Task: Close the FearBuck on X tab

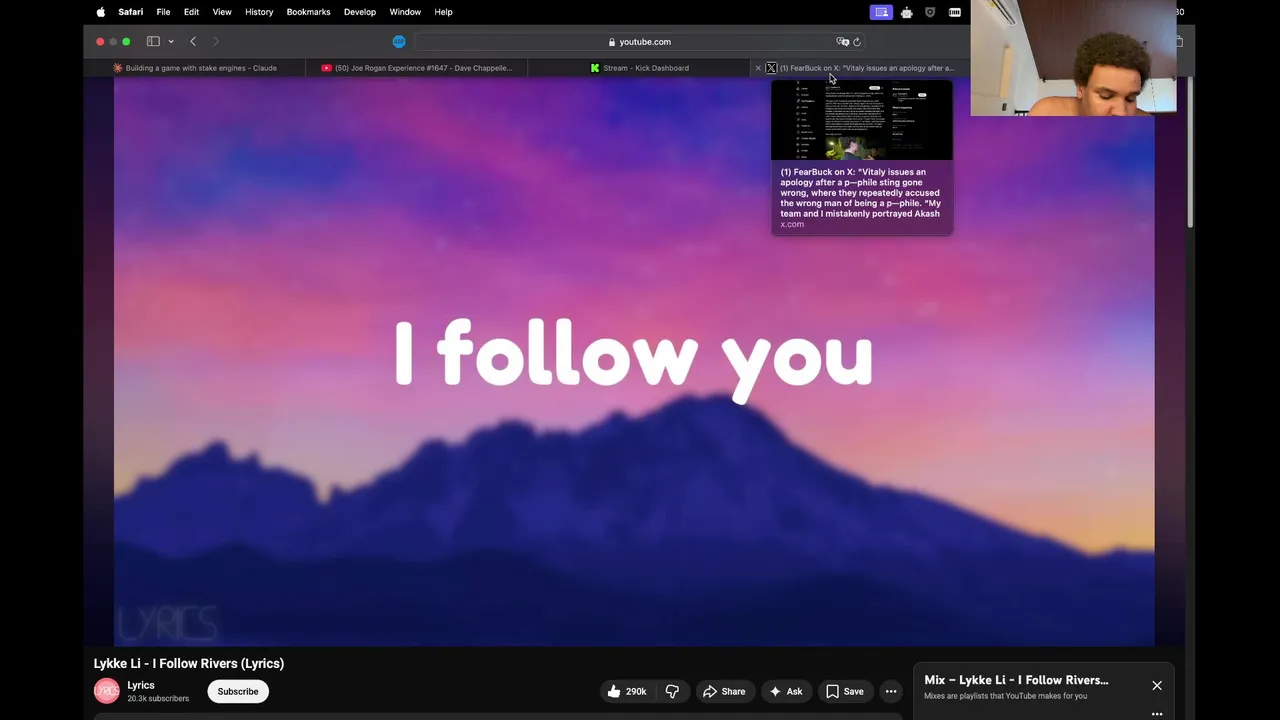Action: (758, 68)
